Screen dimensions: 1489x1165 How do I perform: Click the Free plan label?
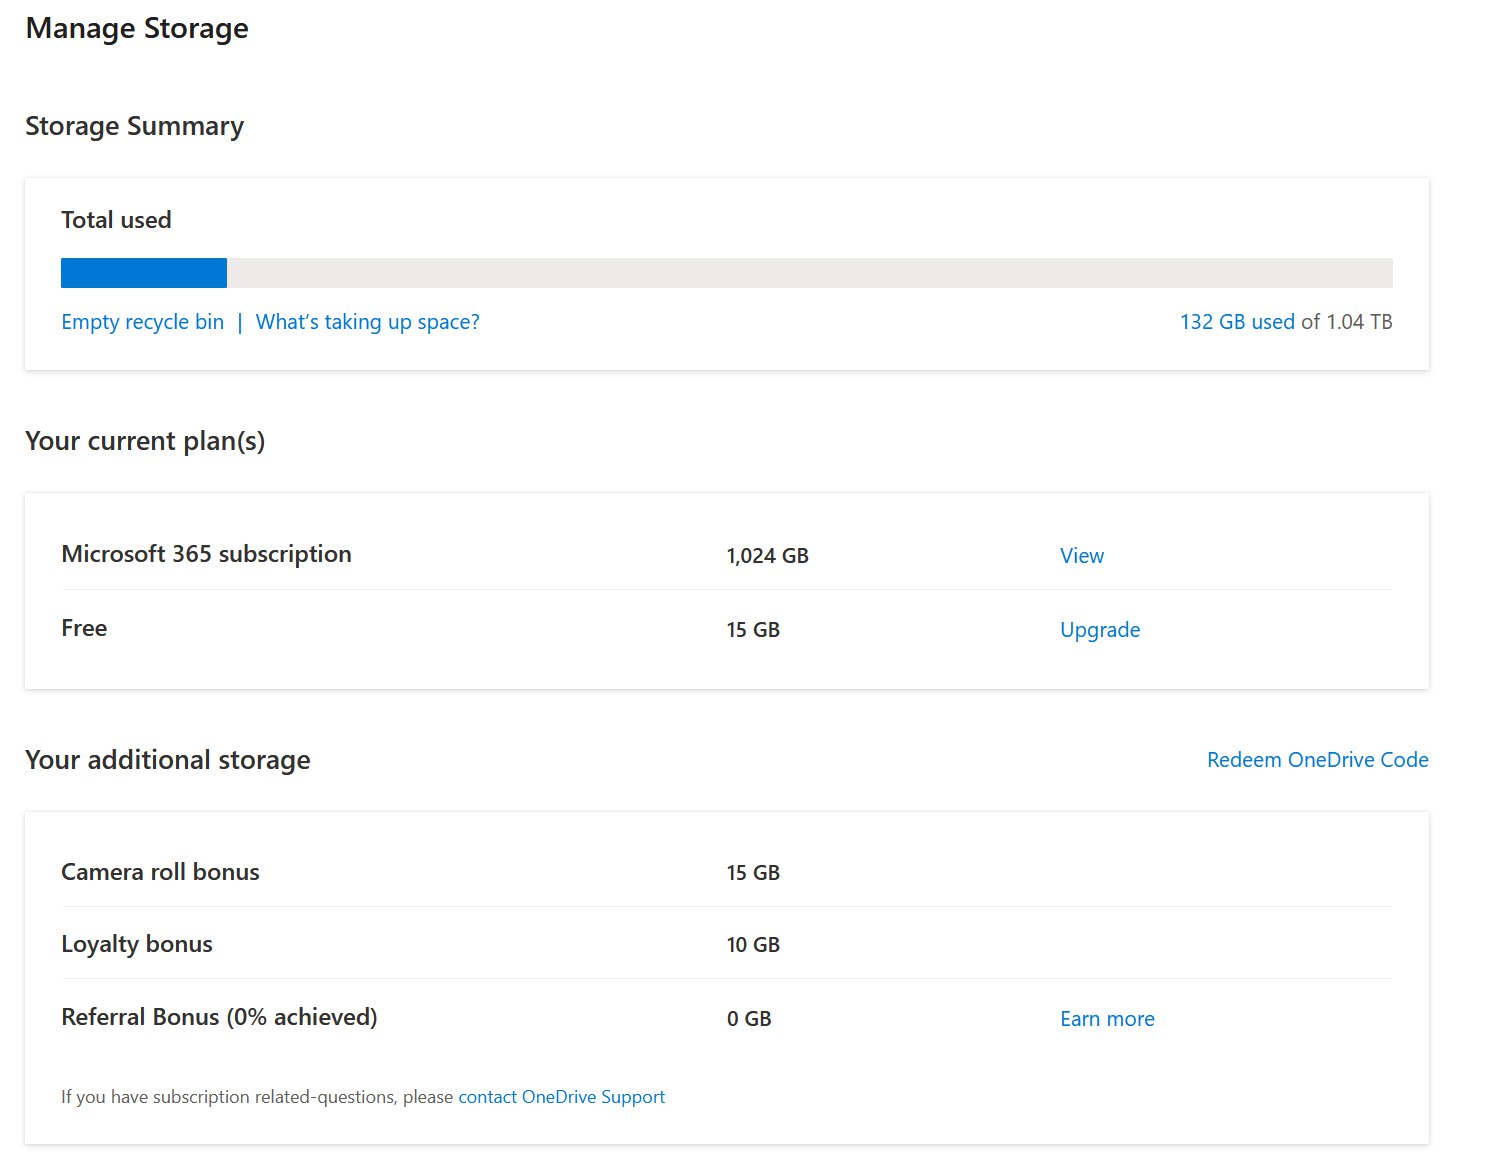tap(84, 628)
